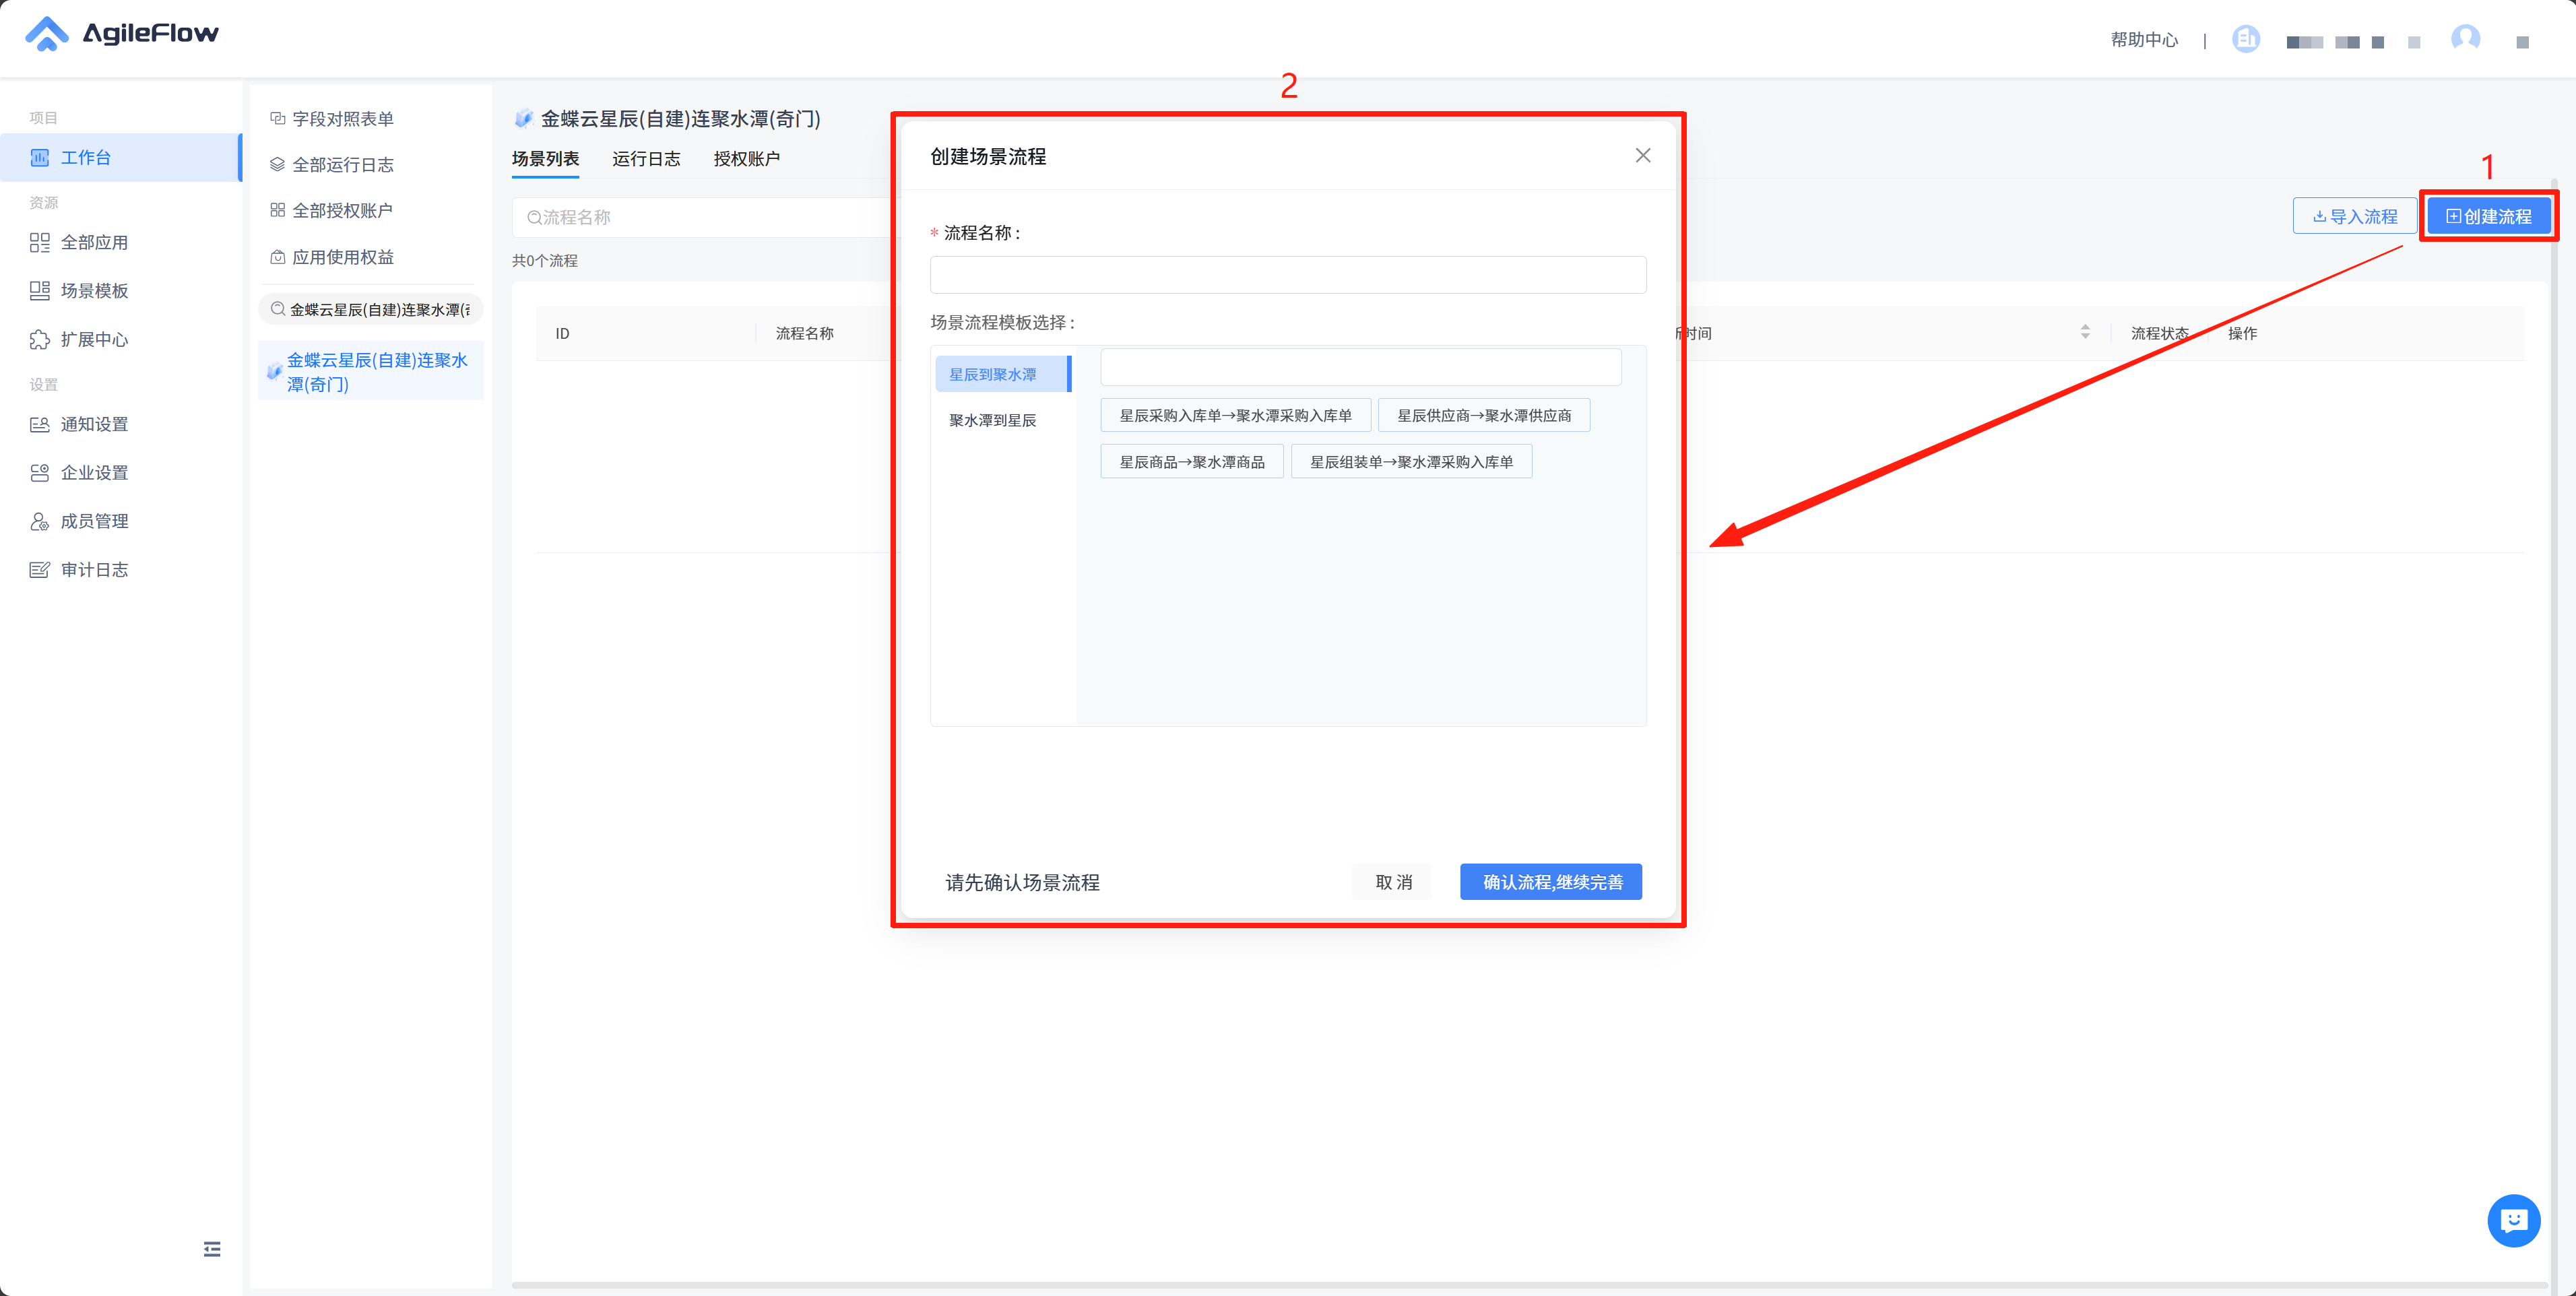Open 成员管理 member management
Screen dimensions: 2576x1296
coord(94,521)
